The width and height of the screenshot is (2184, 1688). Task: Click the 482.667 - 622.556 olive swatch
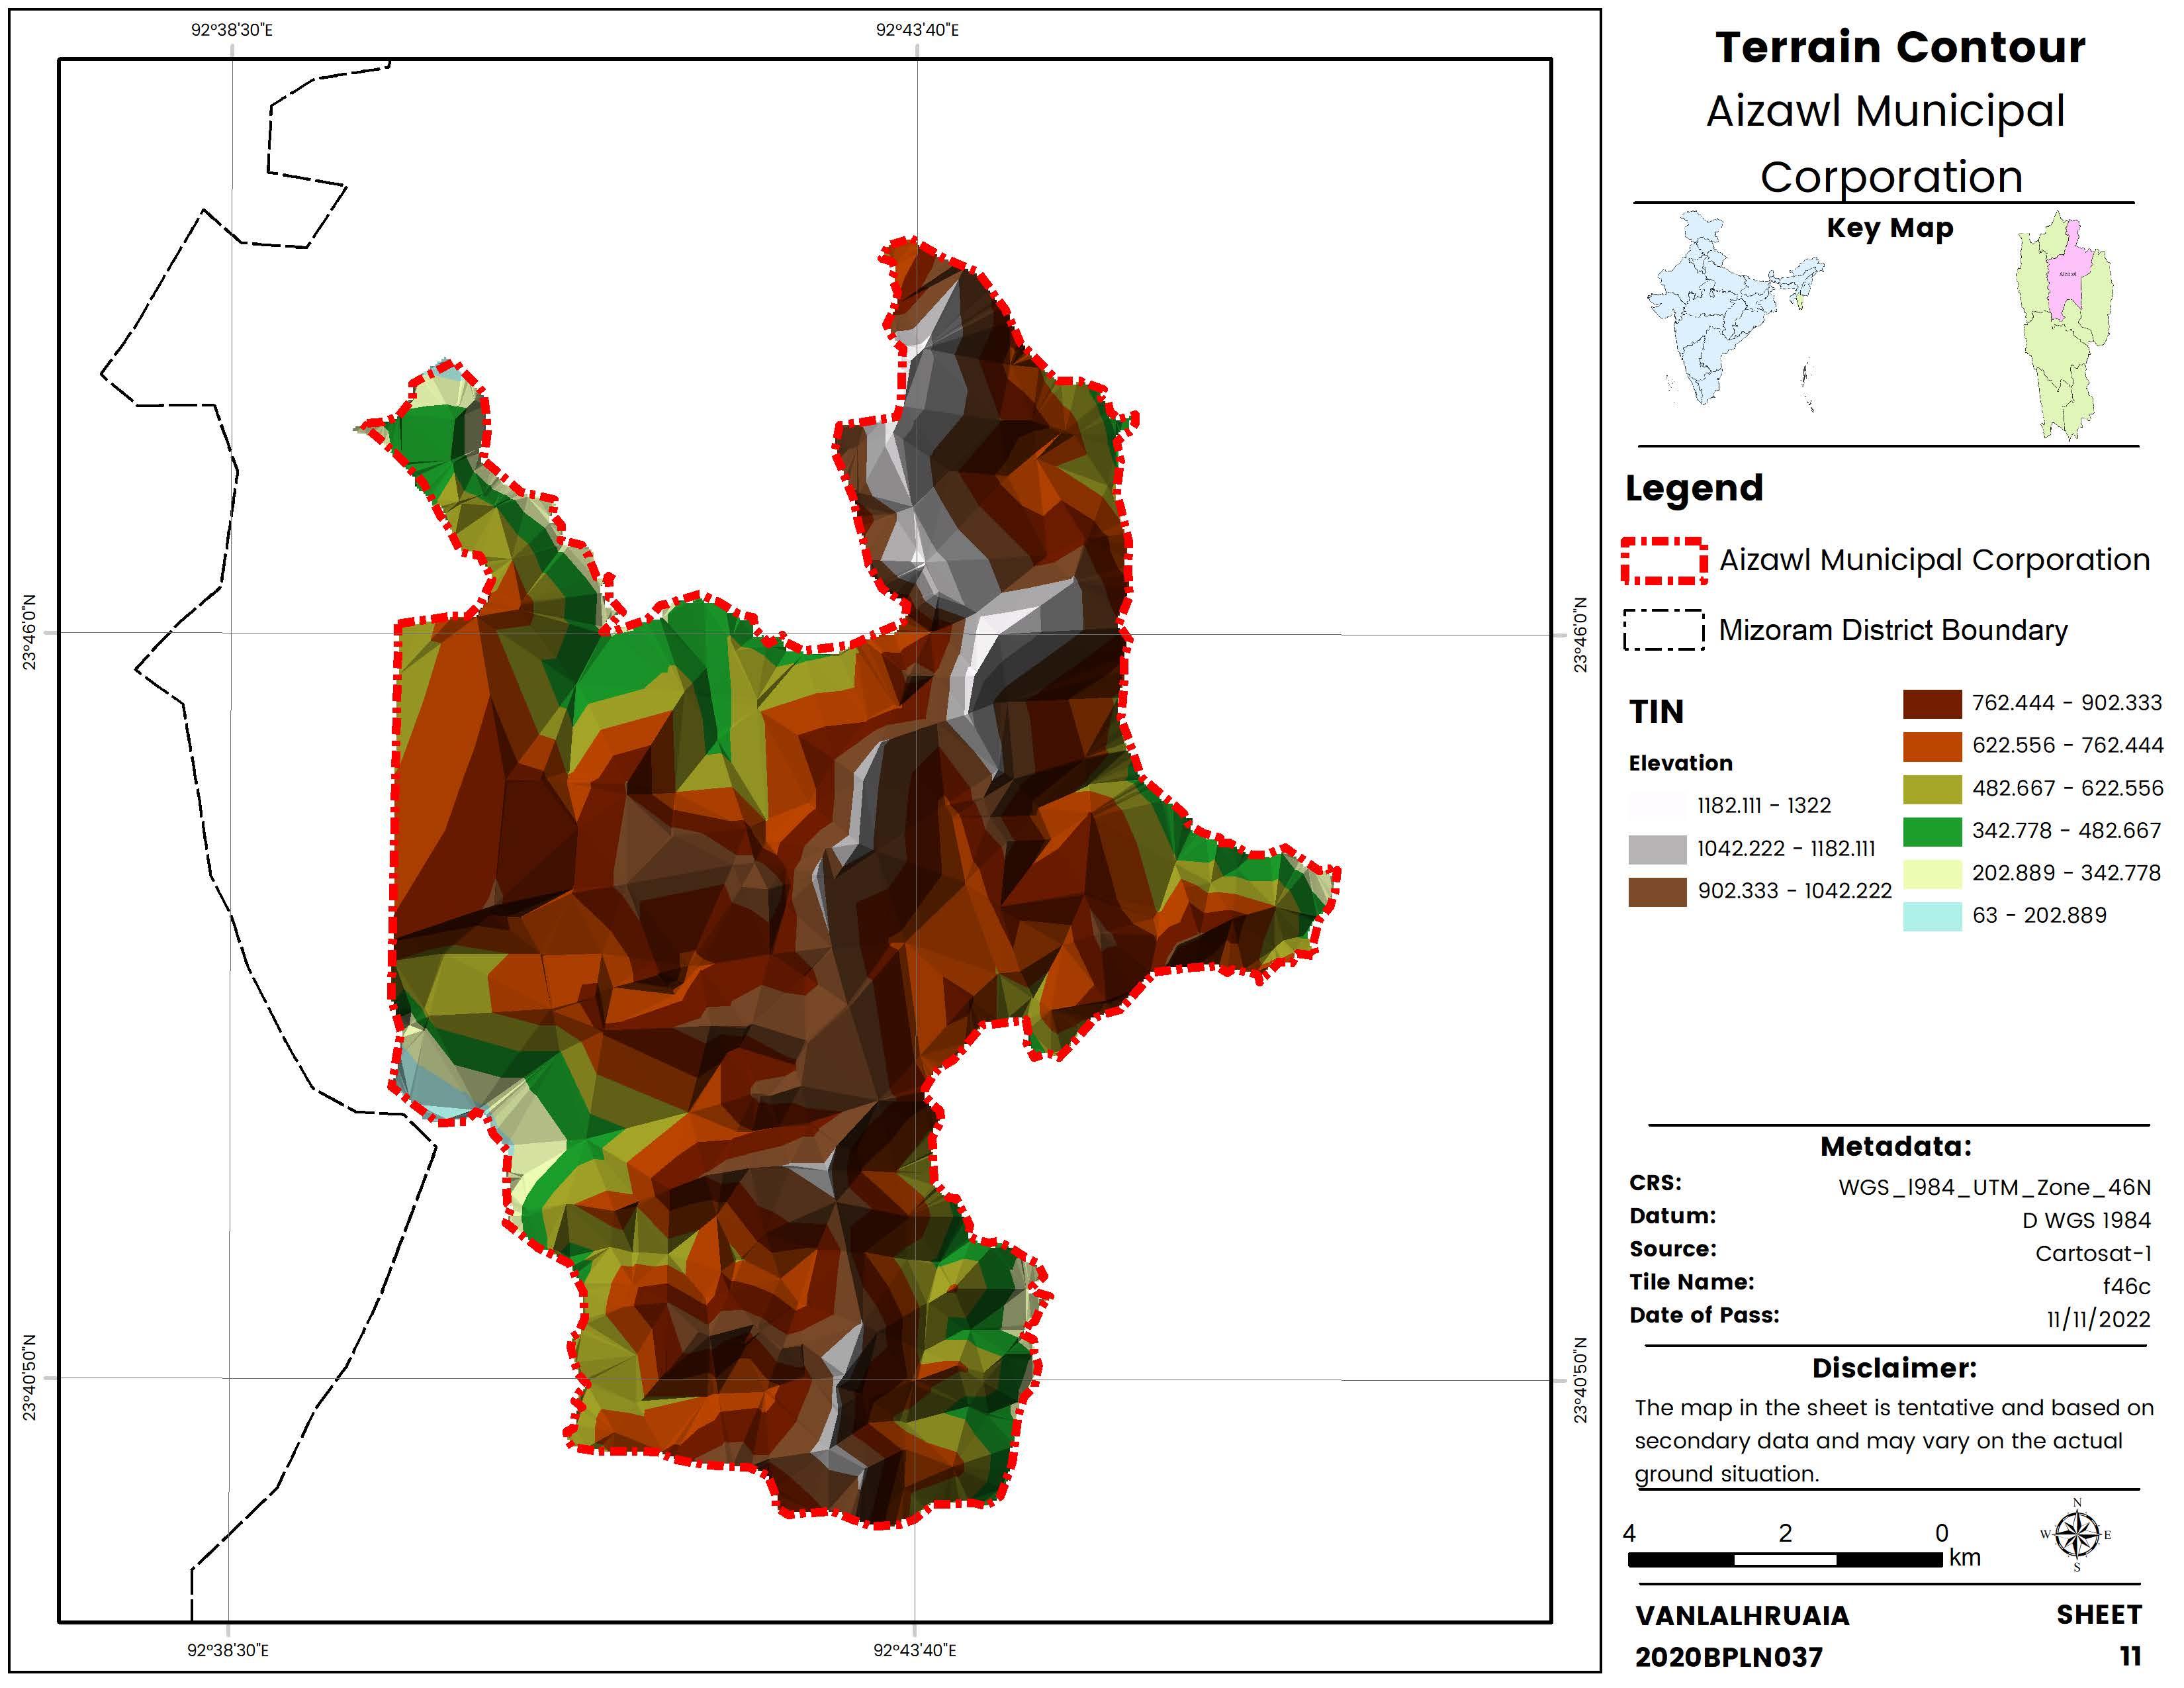[1932, 789]
